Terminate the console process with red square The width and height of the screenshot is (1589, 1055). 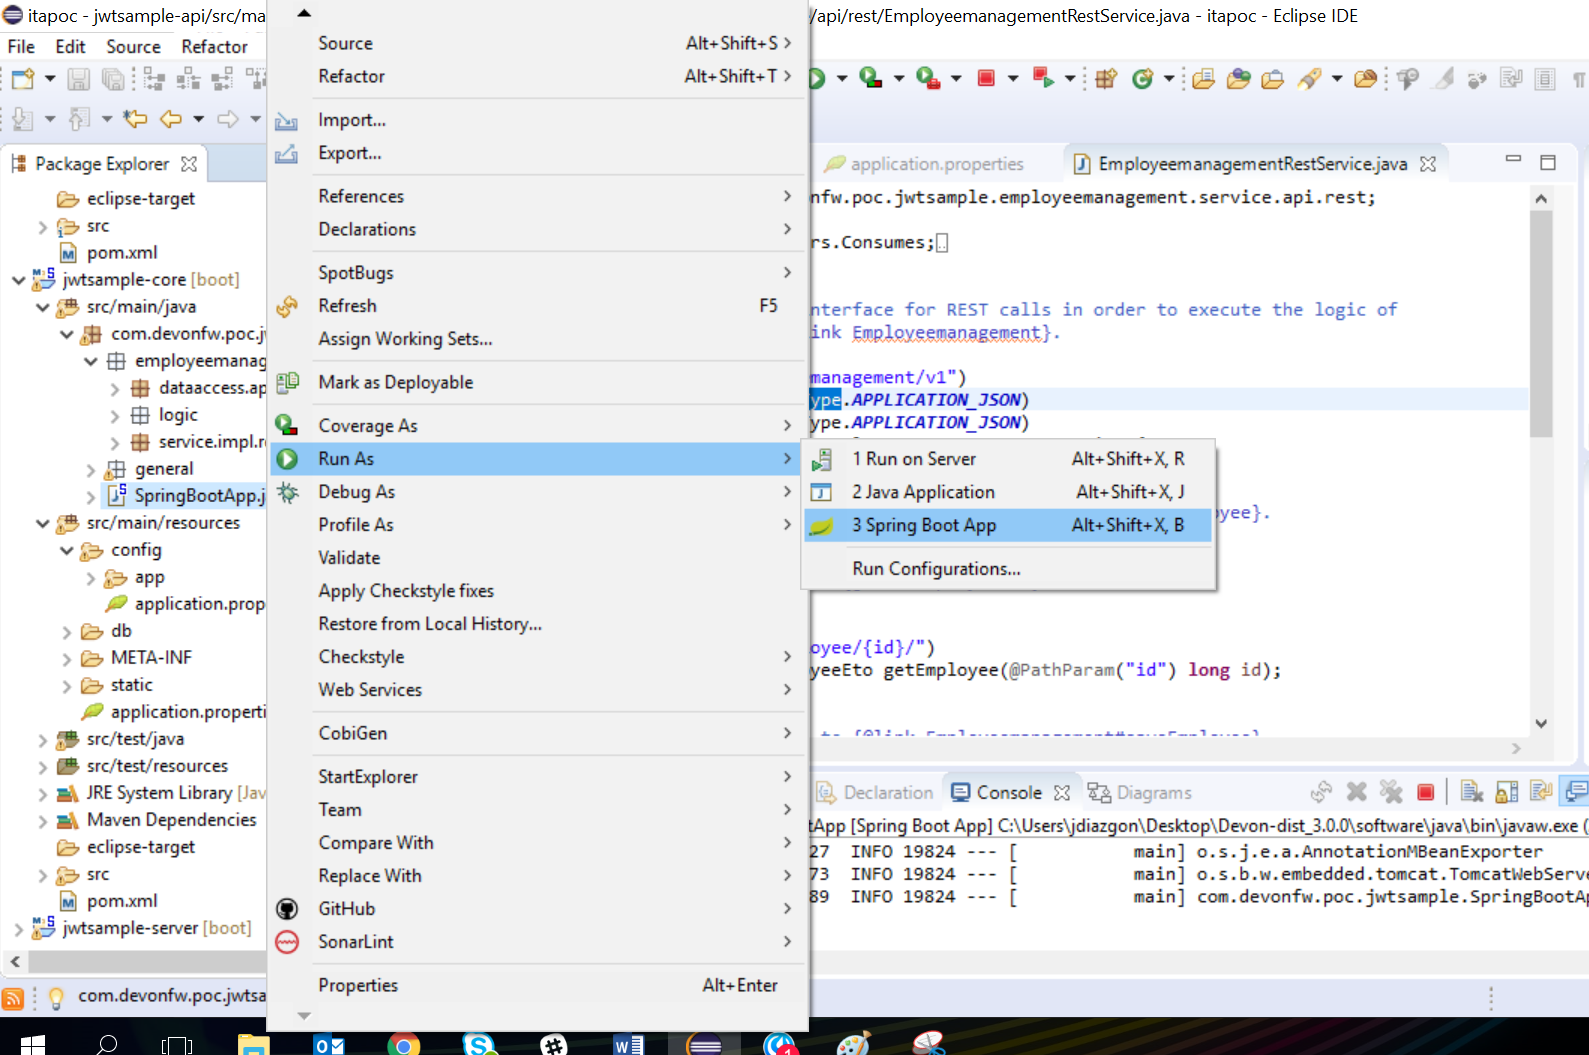coord(1426,793)
